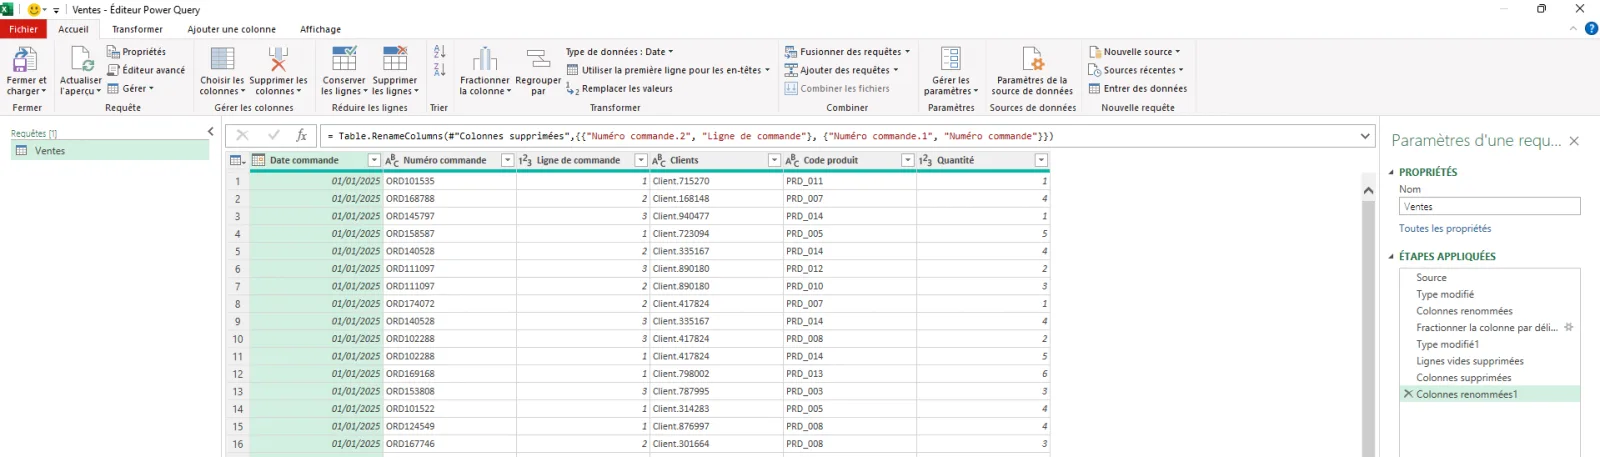Open Numéro commande filter dropdown
This screenshot has width=1600, height=457.
pyautogui.click(x=507, y=160)
